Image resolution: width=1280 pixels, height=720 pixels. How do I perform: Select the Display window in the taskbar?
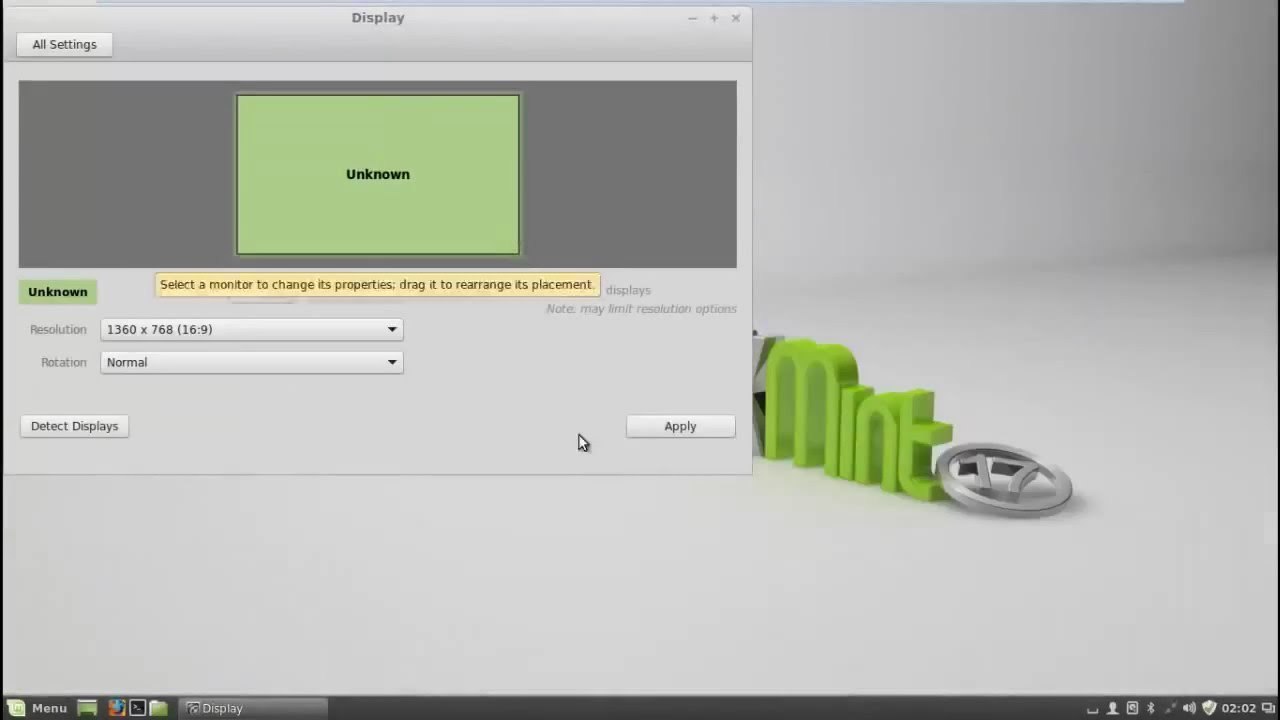click(x=254, y=708)
